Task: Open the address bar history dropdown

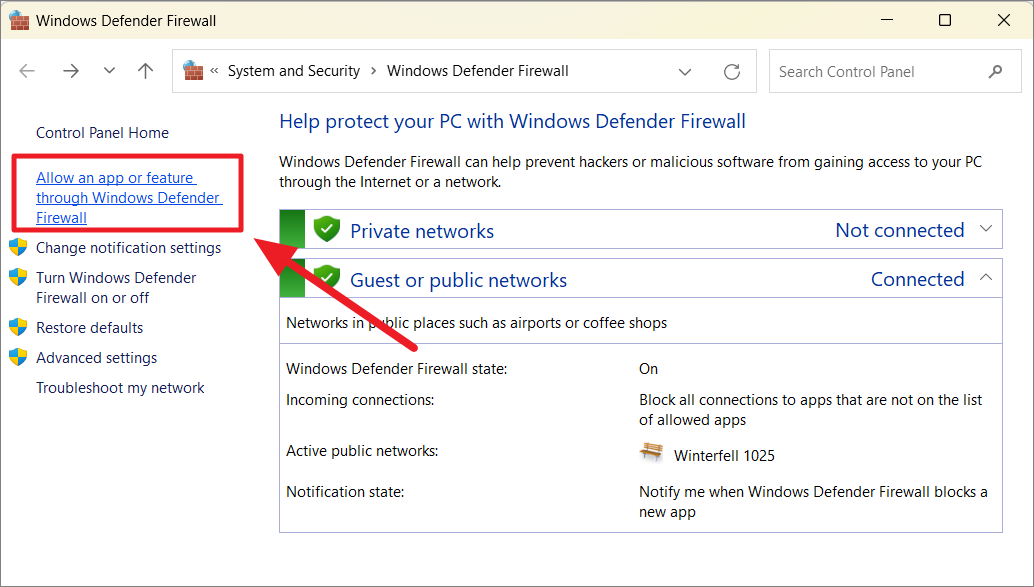Action: pyautogui.click(x=685, y=71)
